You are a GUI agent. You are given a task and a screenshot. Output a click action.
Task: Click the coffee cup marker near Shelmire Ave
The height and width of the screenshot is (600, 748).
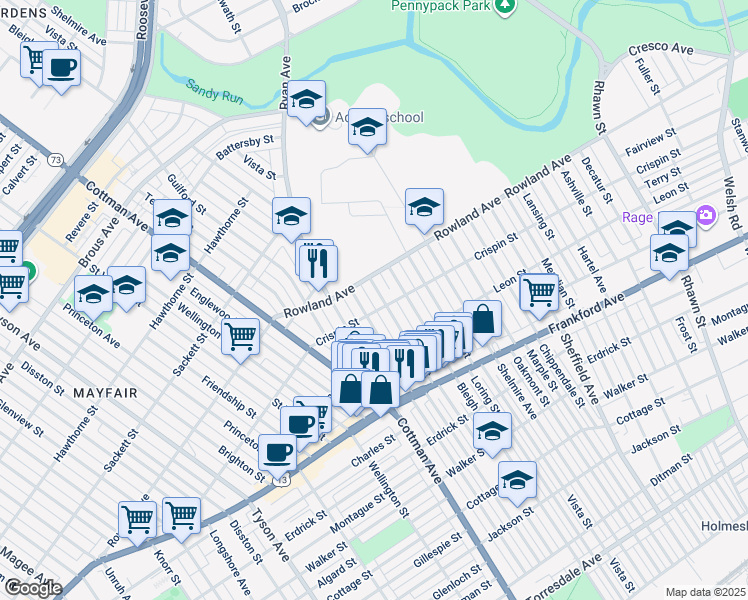[62, 68]
